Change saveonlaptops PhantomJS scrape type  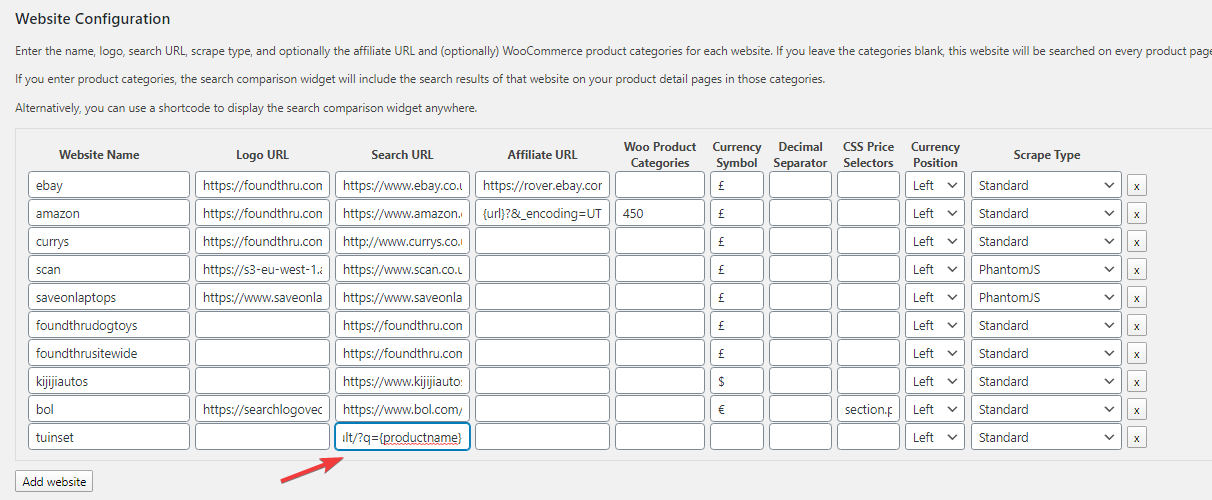click(1047, 297)
